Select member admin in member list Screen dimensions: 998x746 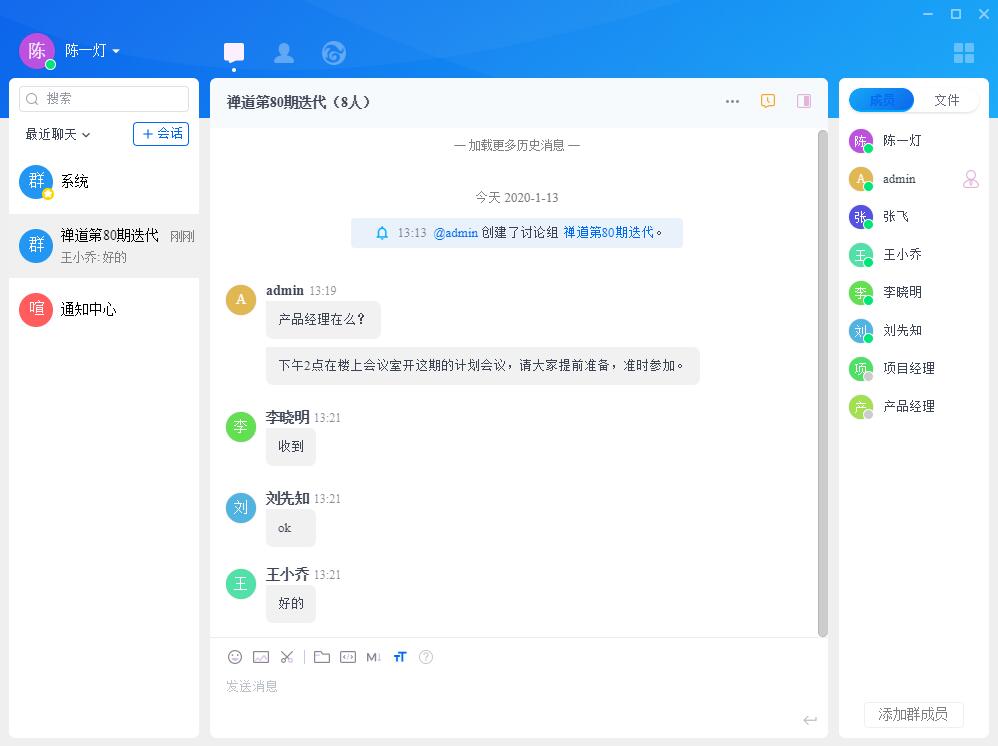click(x=913, y=179)
